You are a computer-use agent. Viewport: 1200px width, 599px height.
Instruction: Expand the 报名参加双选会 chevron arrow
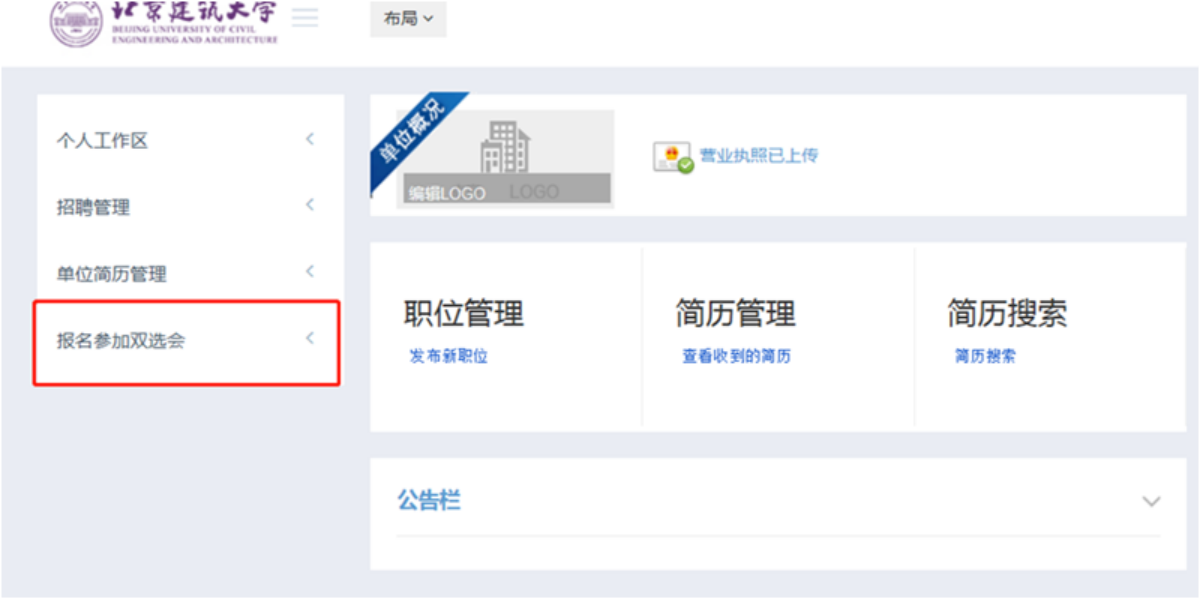[310, 338]
